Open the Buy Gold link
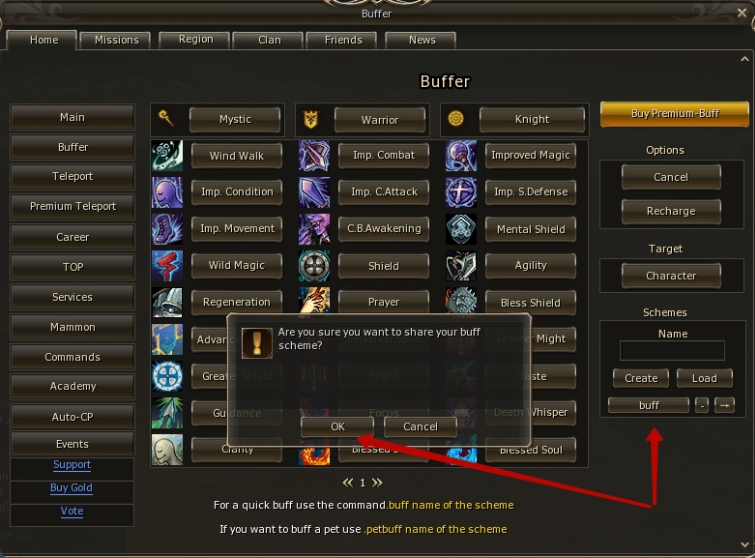 point(71,488)
